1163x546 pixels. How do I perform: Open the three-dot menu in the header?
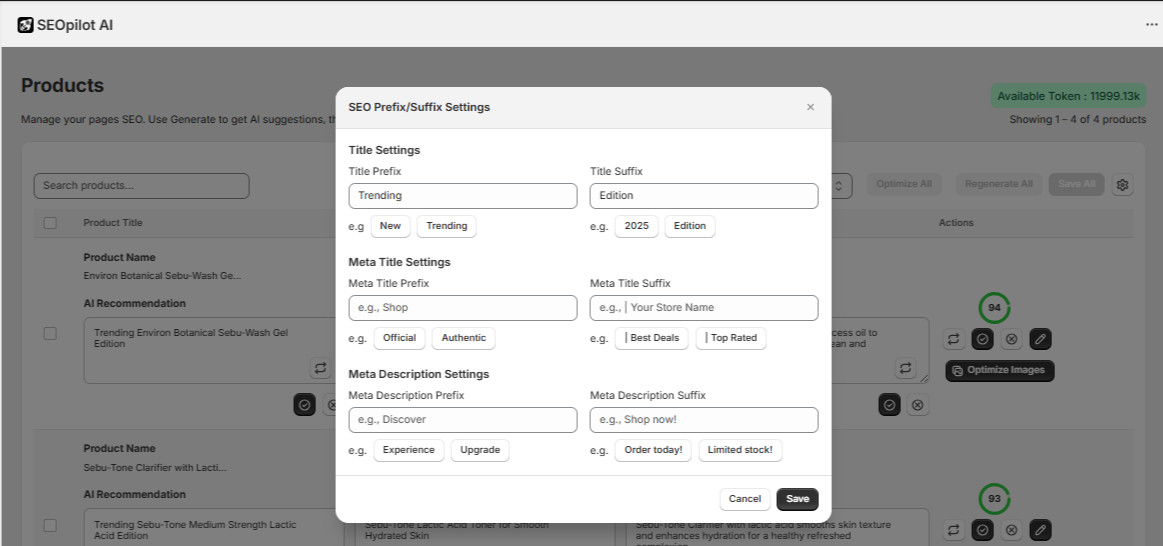tap(1151, 25)
